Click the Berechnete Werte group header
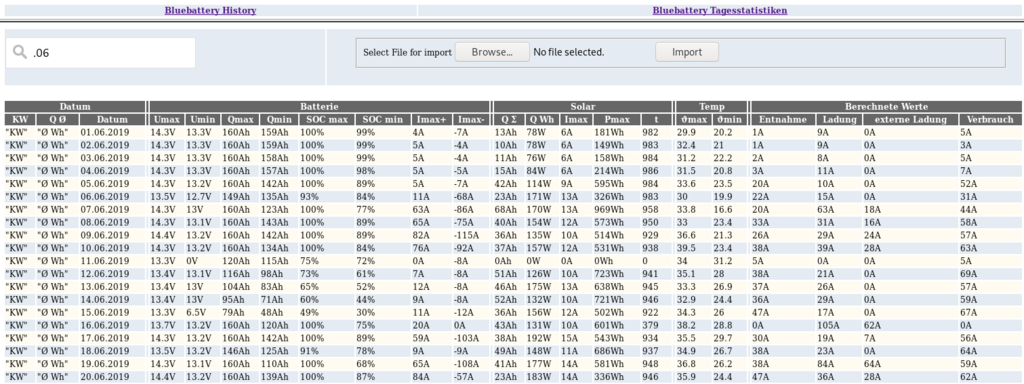The image size is (1024, 384). [886, 106]
